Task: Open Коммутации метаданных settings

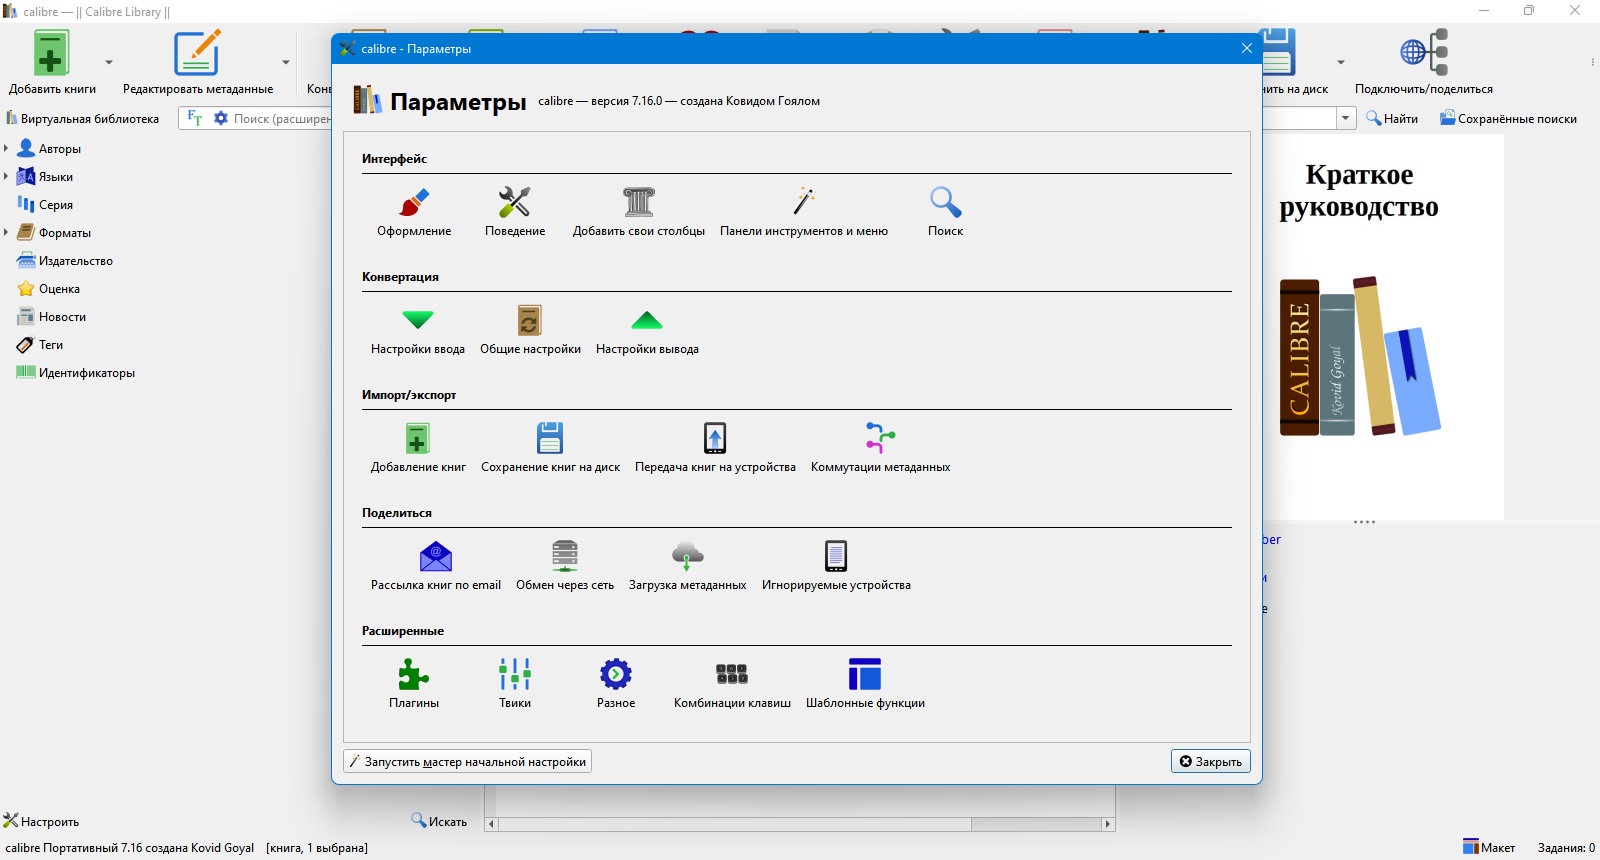Action: pos(880,447)
